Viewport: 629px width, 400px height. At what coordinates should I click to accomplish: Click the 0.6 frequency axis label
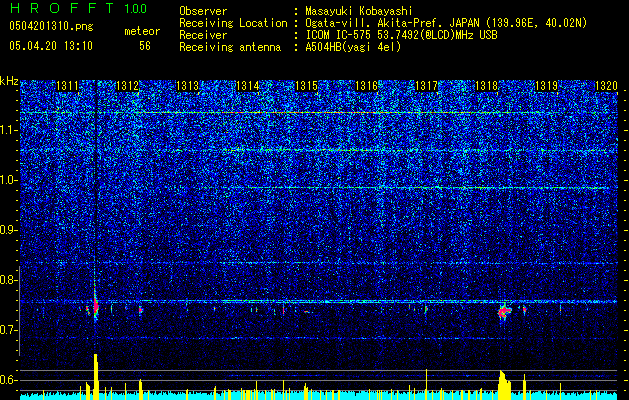point(9,380)
